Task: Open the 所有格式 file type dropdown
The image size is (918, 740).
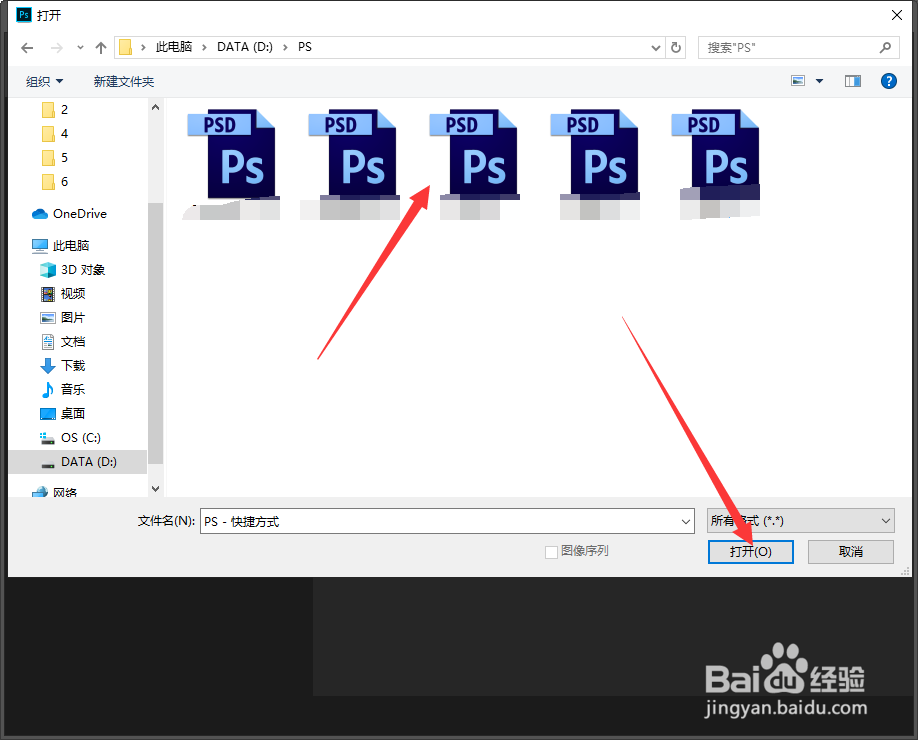Action: pyautogui.click(x=800, y=520)
